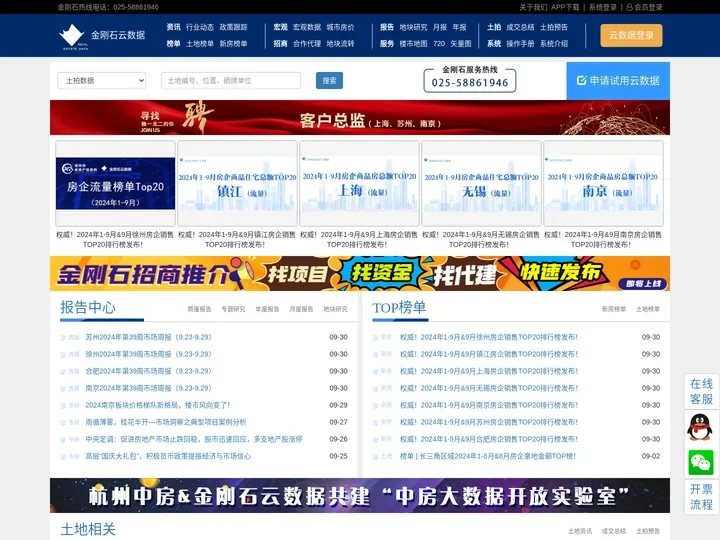
Task: Open the 房企流量榜单Top20 thumbnail
Action: [115, 183]
